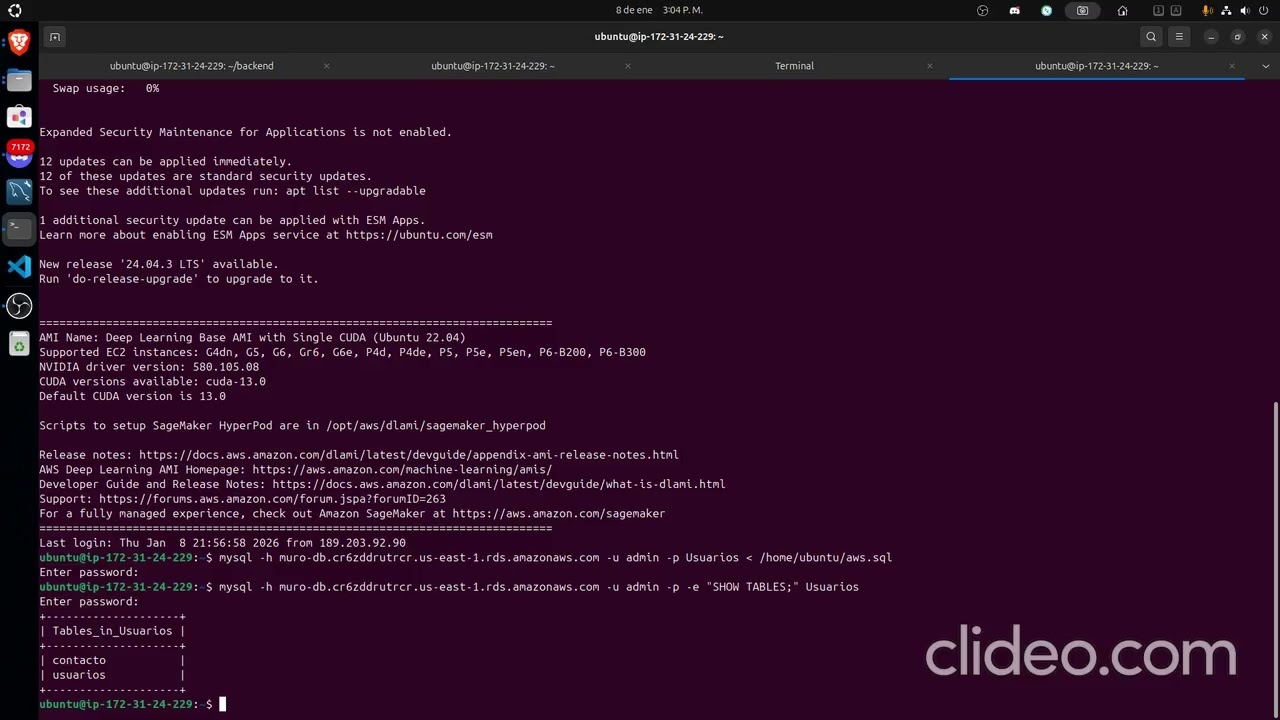Click the OBS tray indicator in the top bar

pyautogui.click(x=983, y=10)
